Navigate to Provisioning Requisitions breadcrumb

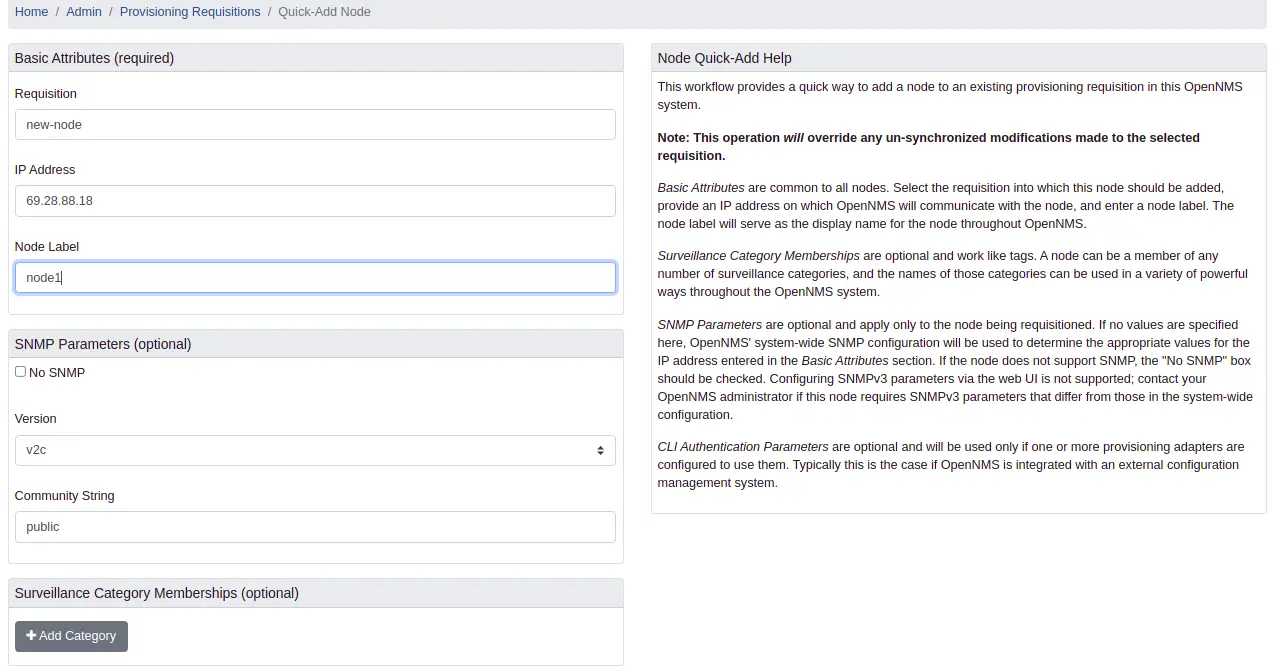pyautogui.click(x=190, y=12)
